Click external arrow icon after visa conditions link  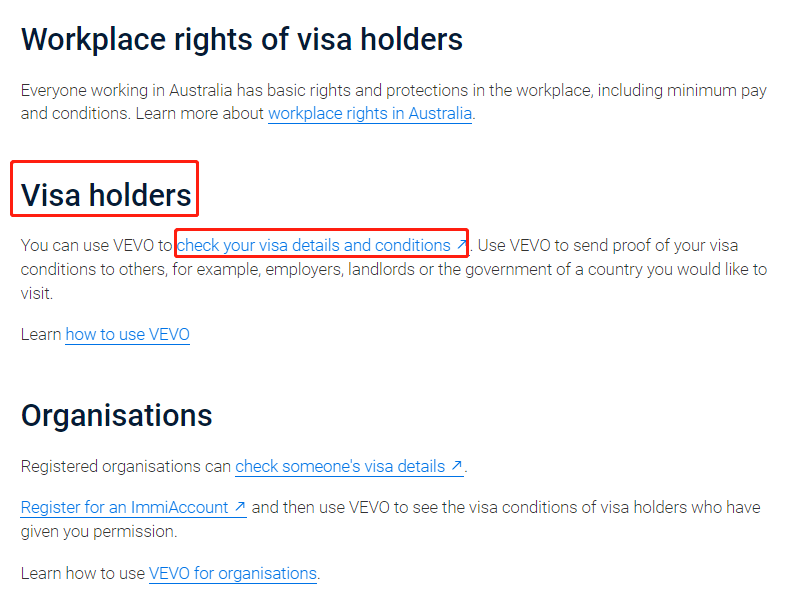pyautogui.click(x=461, y=245)
